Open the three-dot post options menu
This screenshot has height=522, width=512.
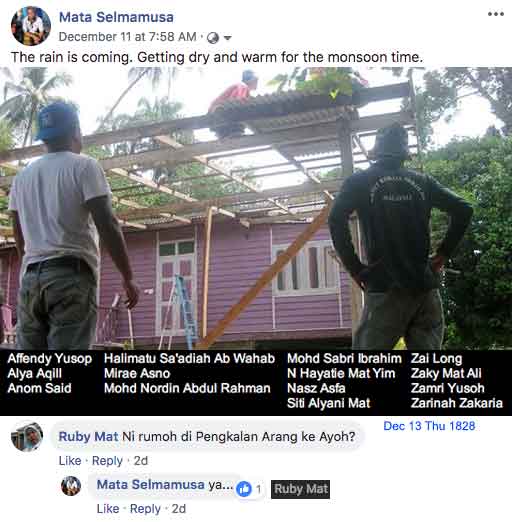click(x=495, y=14)
